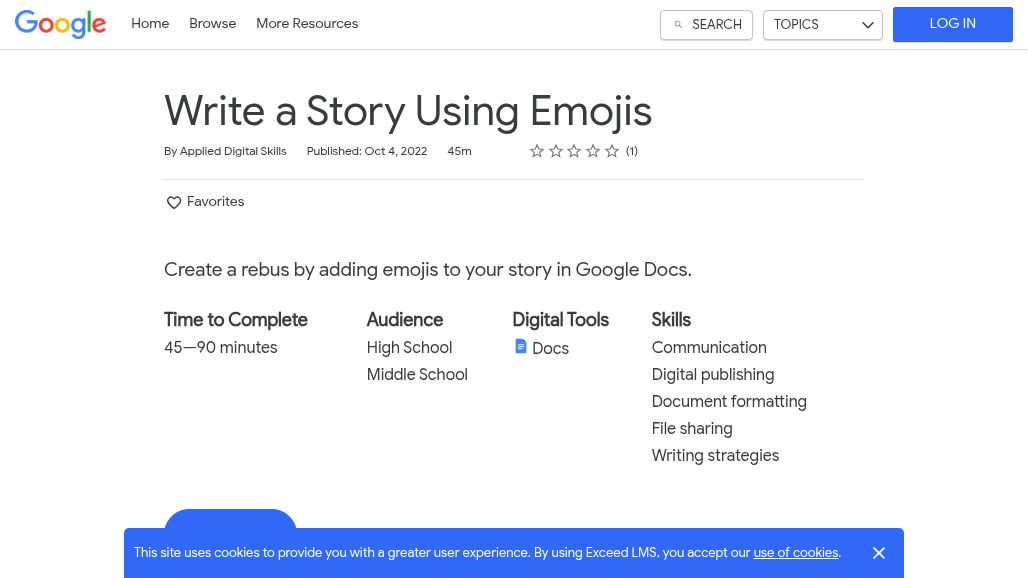Open More Resources in the navigation
Image resolution: width=1028 pixels, height=578 pixels.
pos(307,24)
